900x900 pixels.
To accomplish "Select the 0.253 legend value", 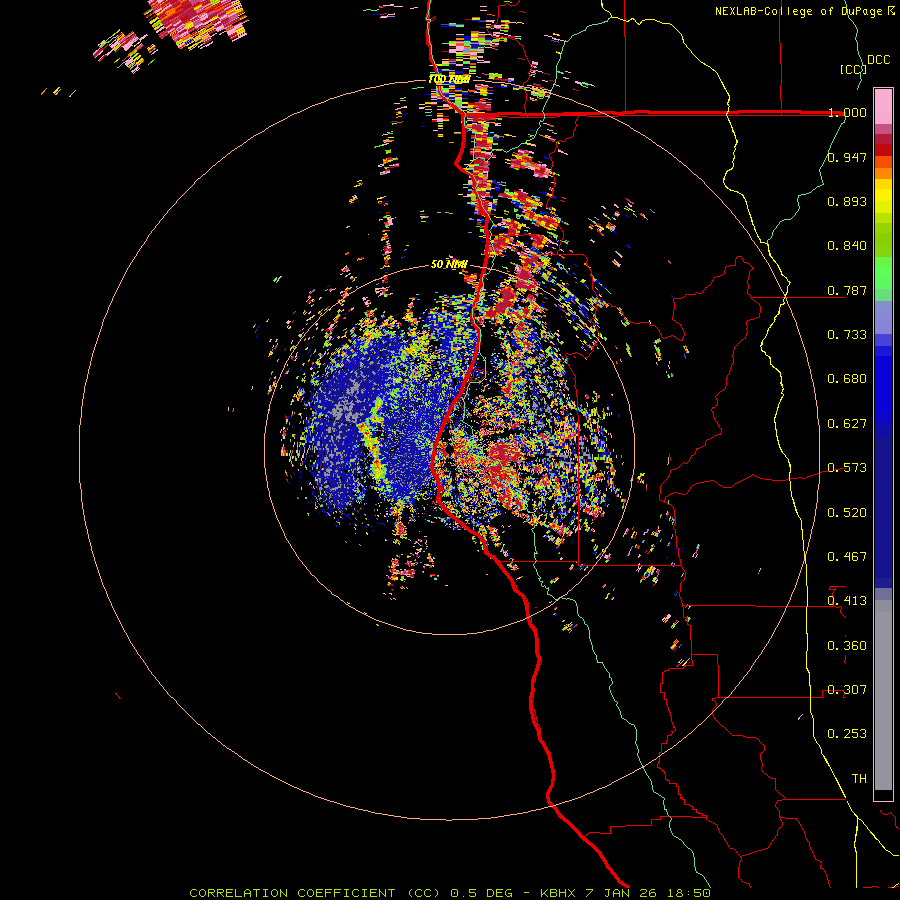I will click(x=847, y=734).
